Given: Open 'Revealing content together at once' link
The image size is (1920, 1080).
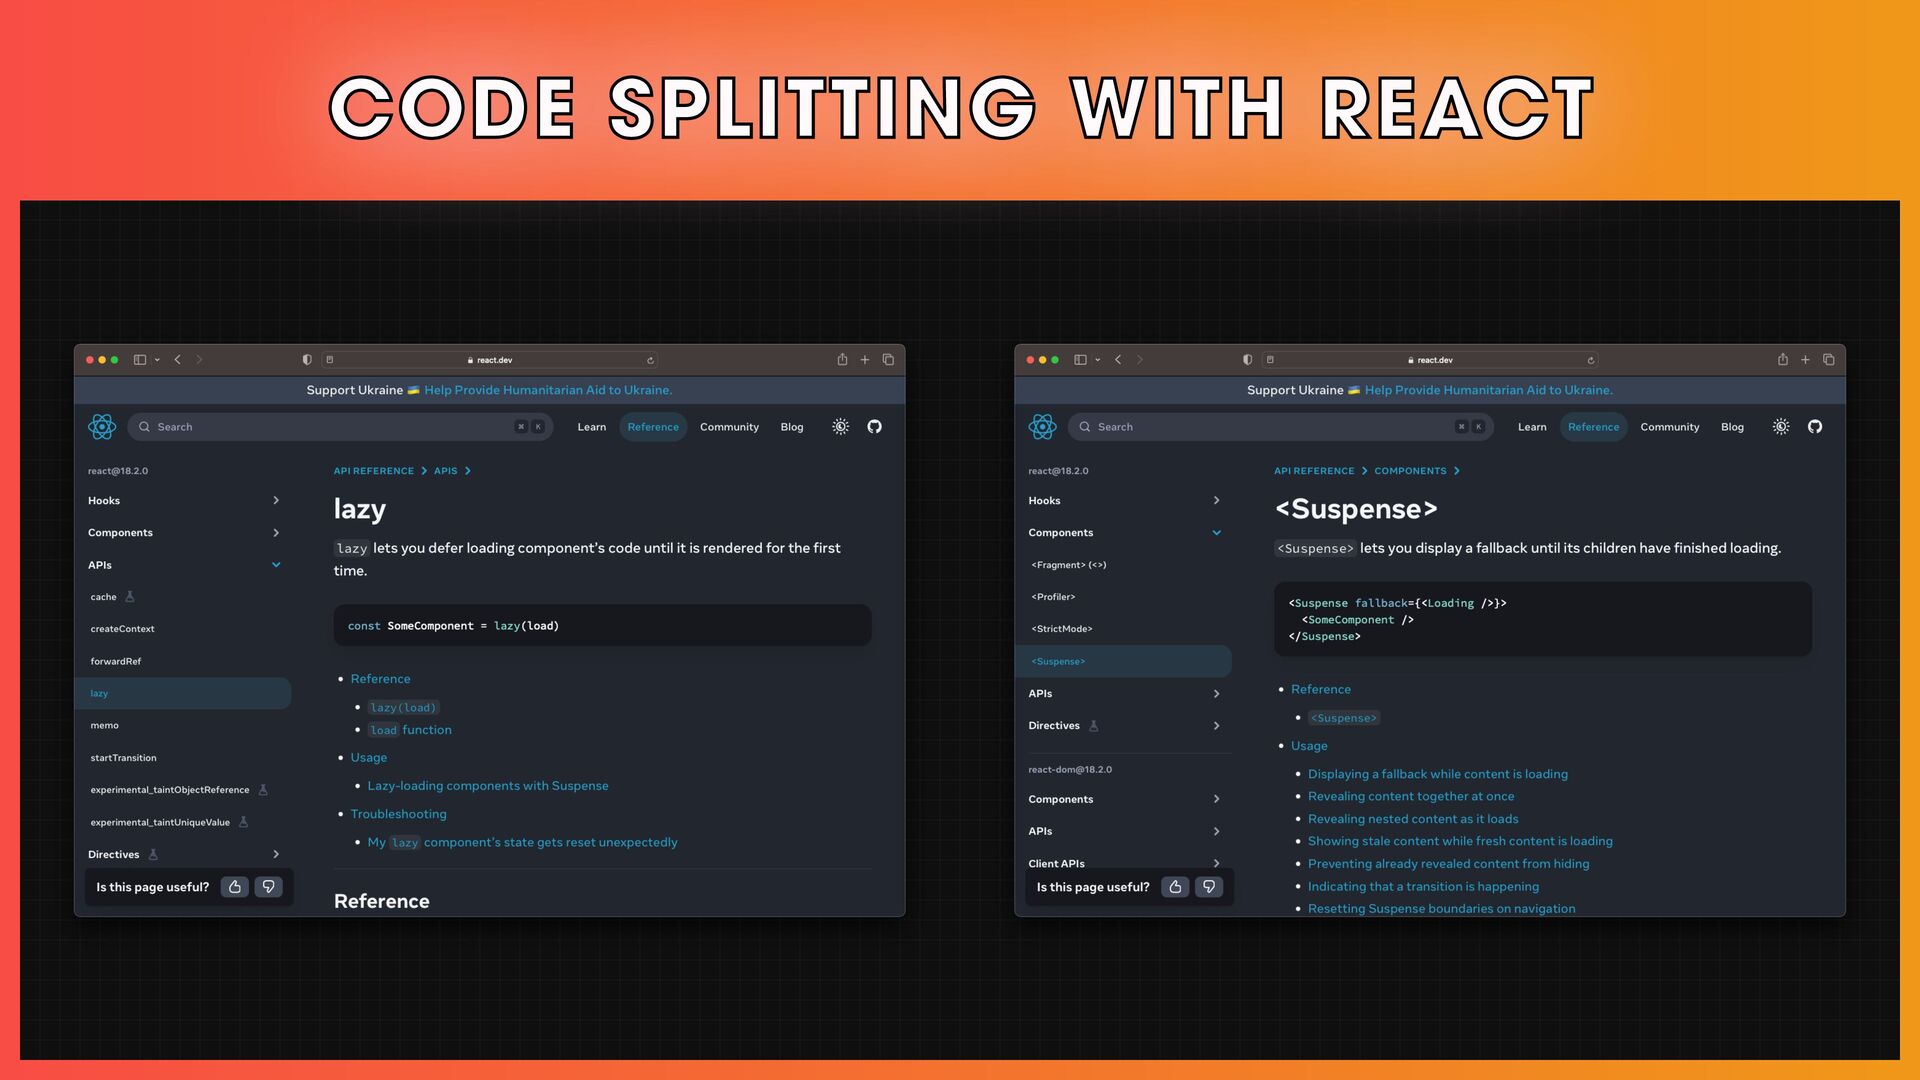Looking at the screenshot, I should (x=1410, y=797).
